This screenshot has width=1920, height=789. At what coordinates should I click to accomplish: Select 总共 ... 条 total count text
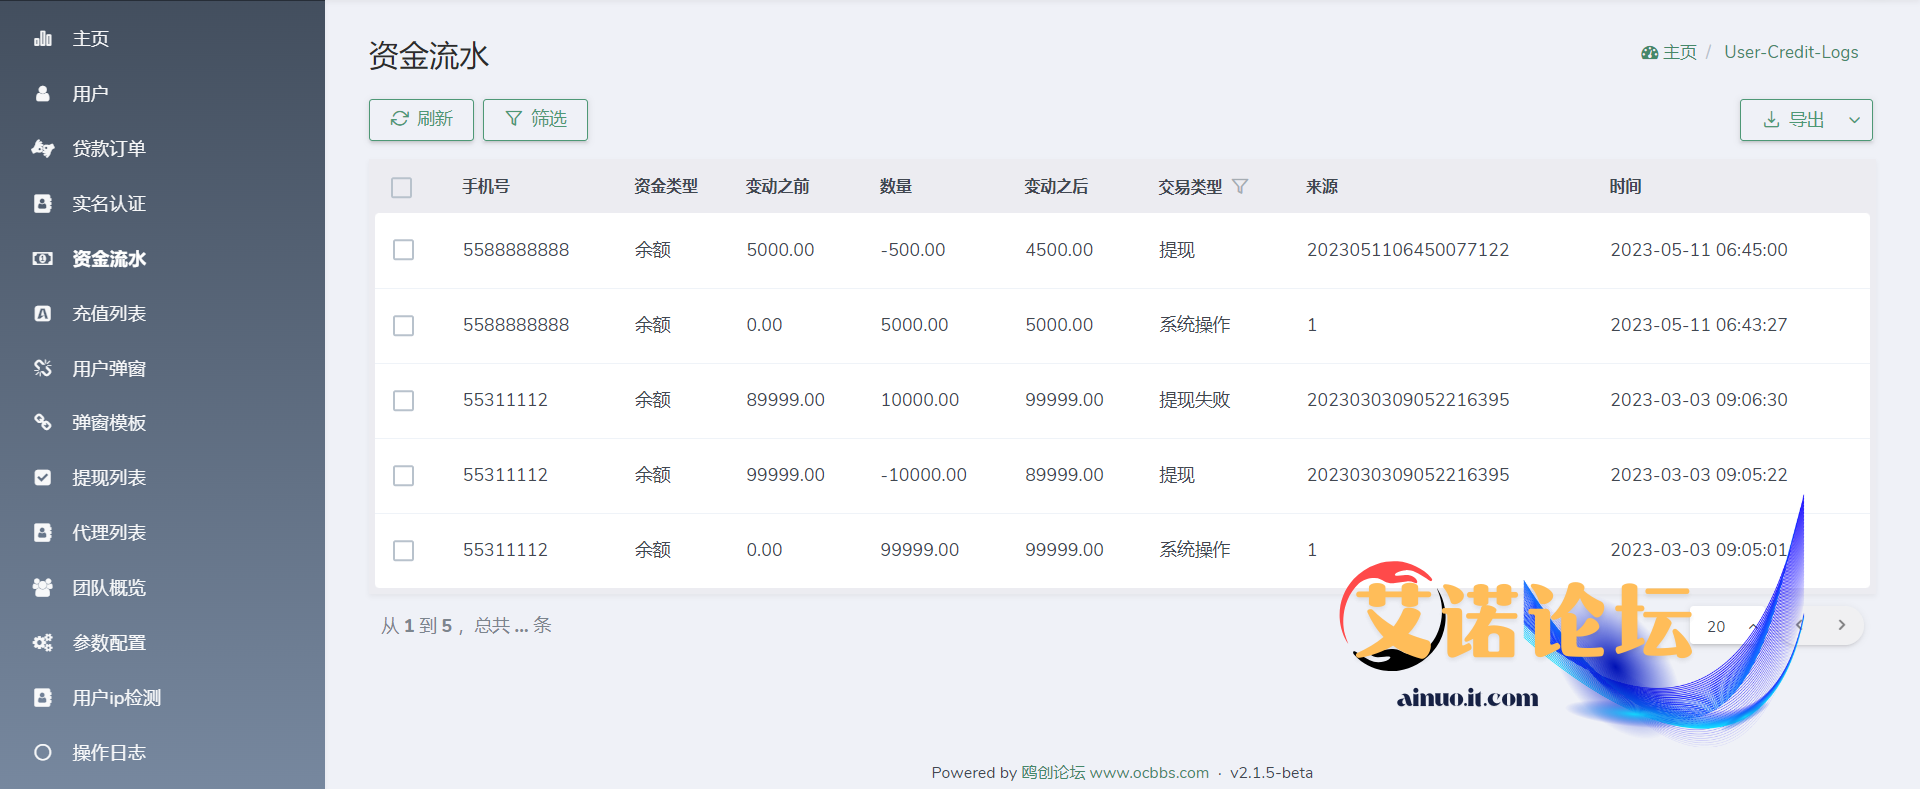[513, 626]
